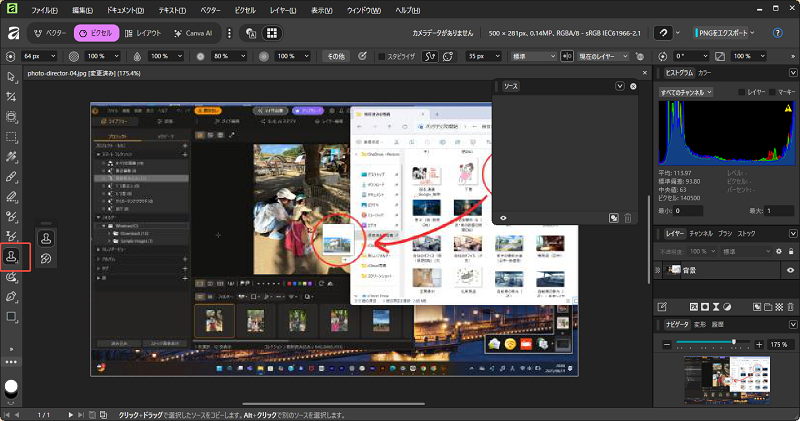Open the rotation 0° dropdown
Screen dimensions: 800x421
click(x=691, y=56)
